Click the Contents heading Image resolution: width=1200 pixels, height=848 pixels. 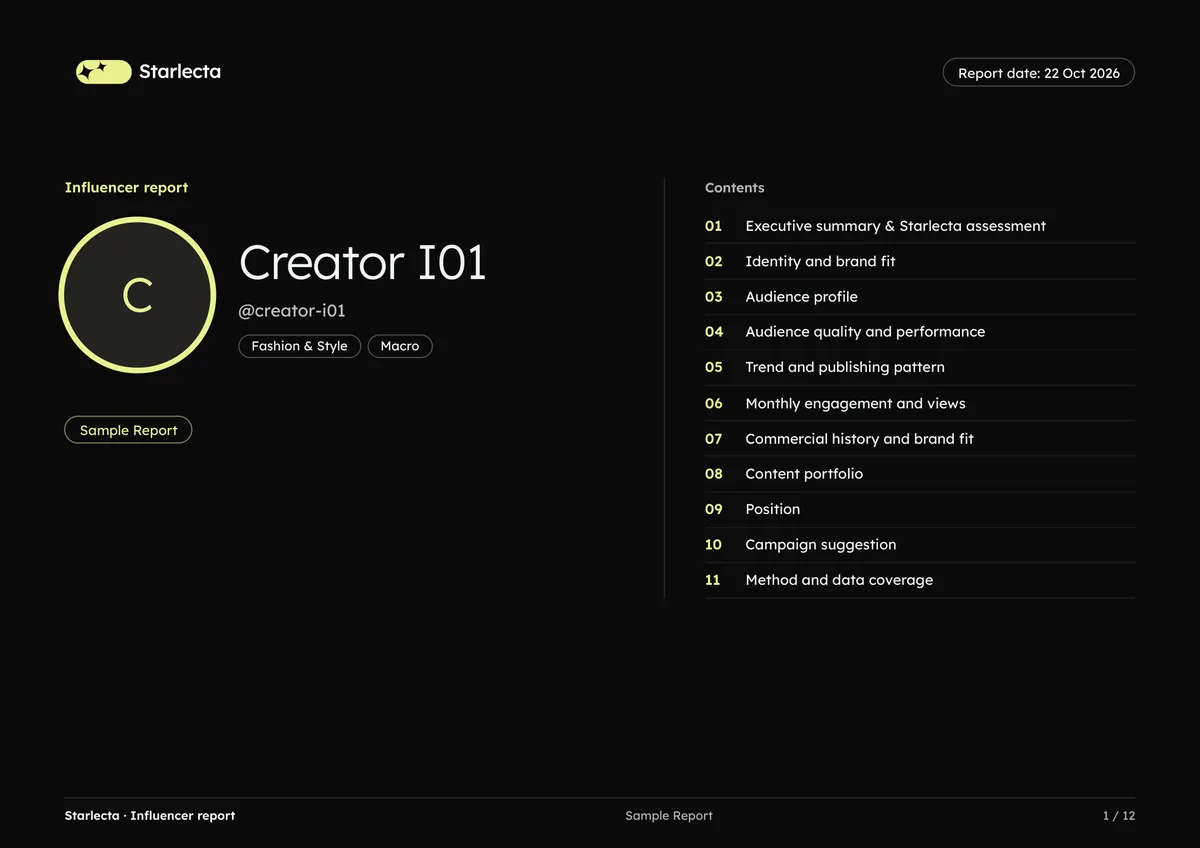point(734,187)
